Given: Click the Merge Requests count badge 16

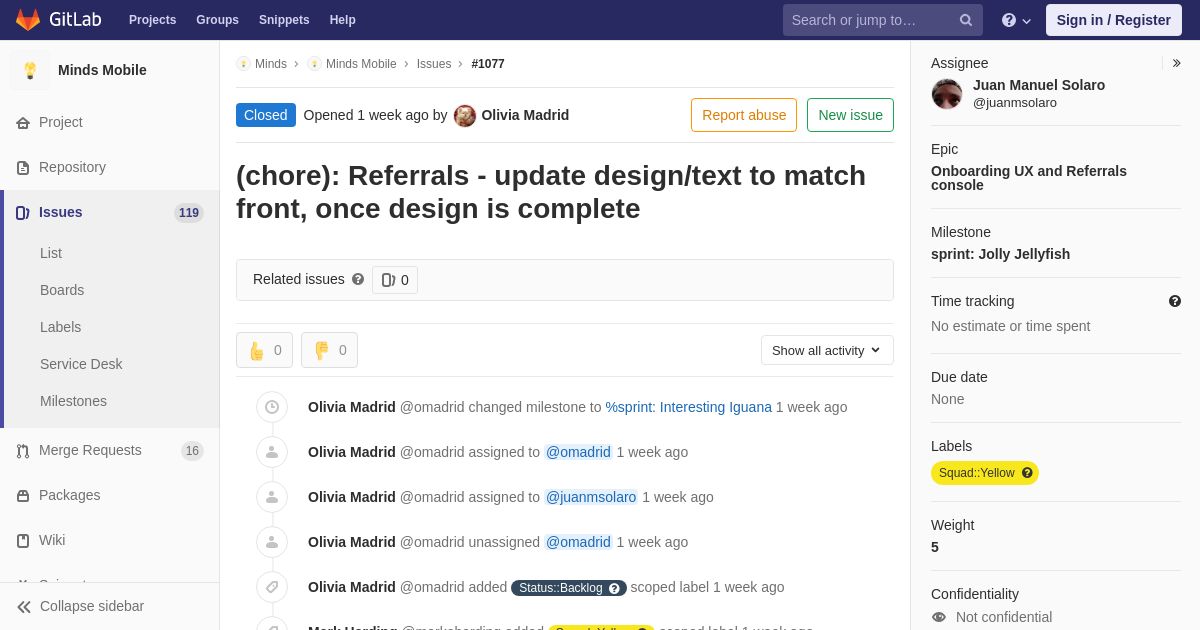Looking at the screenshot, I should [x=192, y=451].
